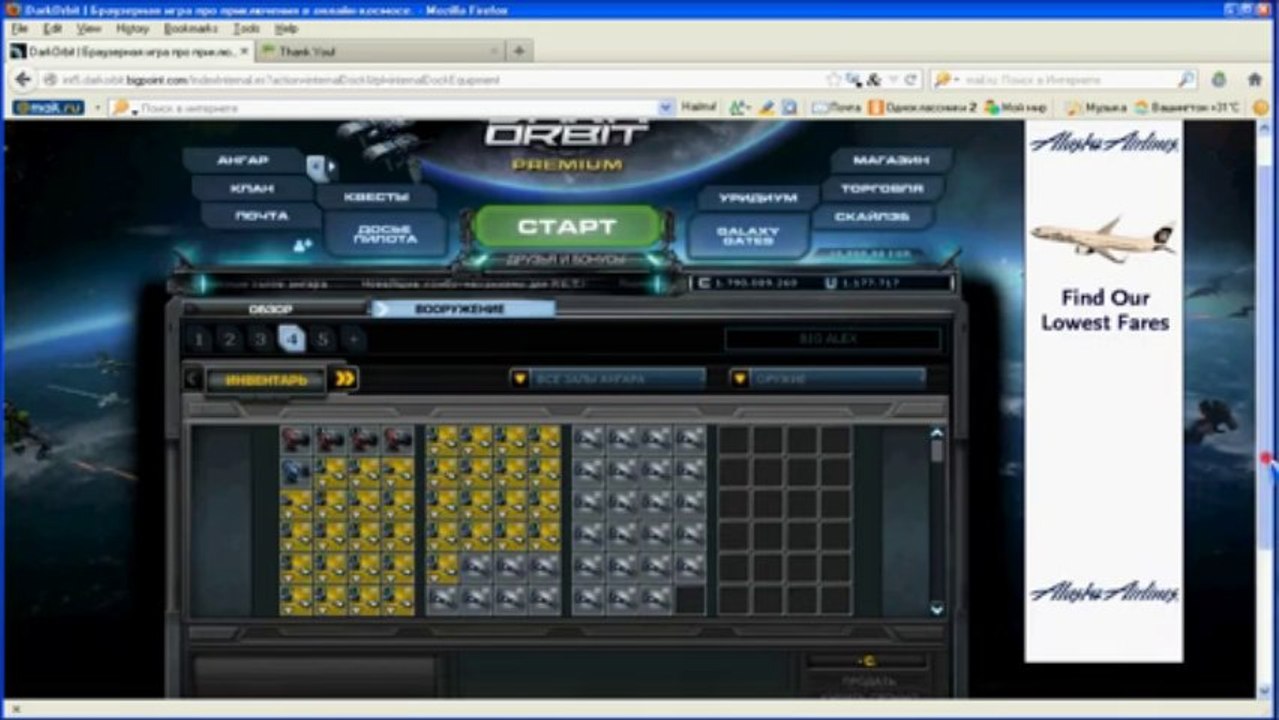Open the browser home page icon

(x=1254, y=79)
